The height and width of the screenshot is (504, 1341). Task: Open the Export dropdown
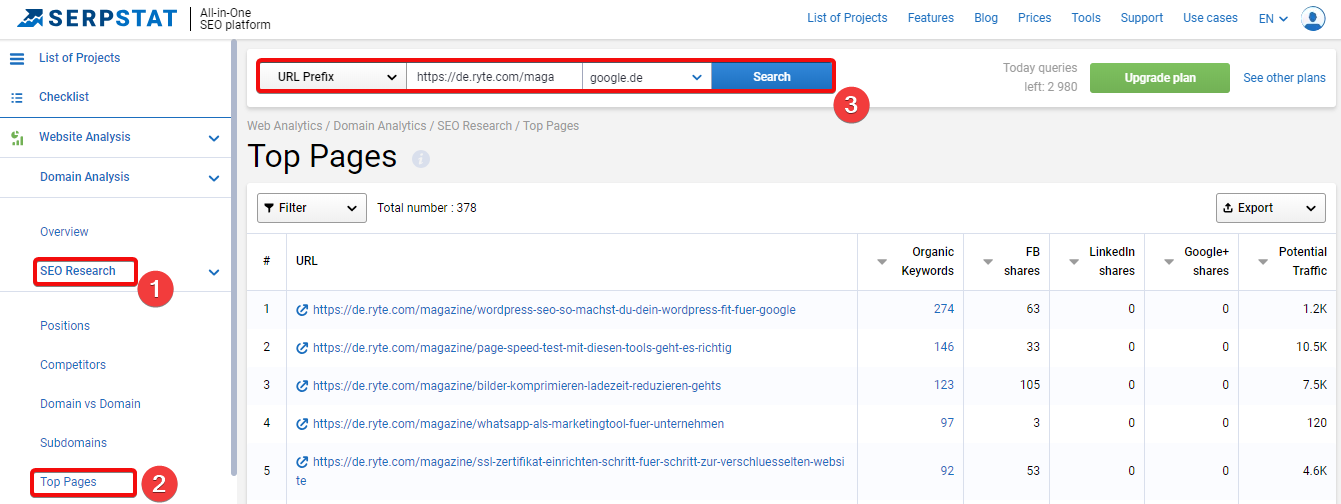(1270, 208)
